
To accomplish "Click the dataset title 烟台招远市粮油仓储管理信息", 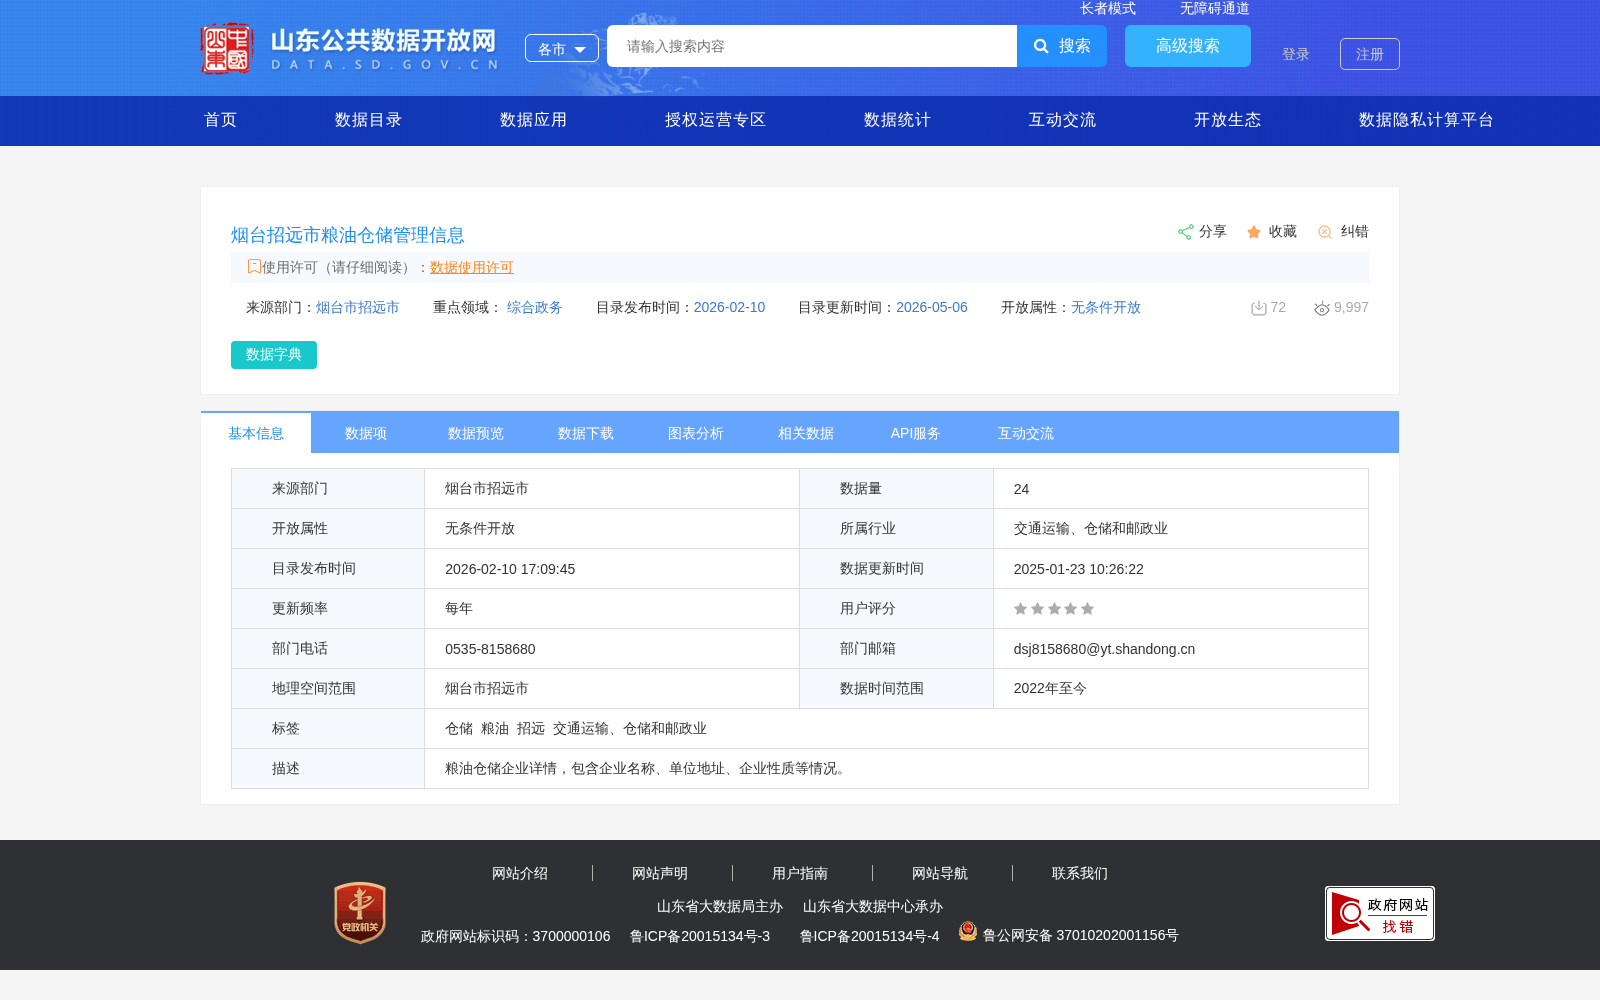I will tap(348, 235).
